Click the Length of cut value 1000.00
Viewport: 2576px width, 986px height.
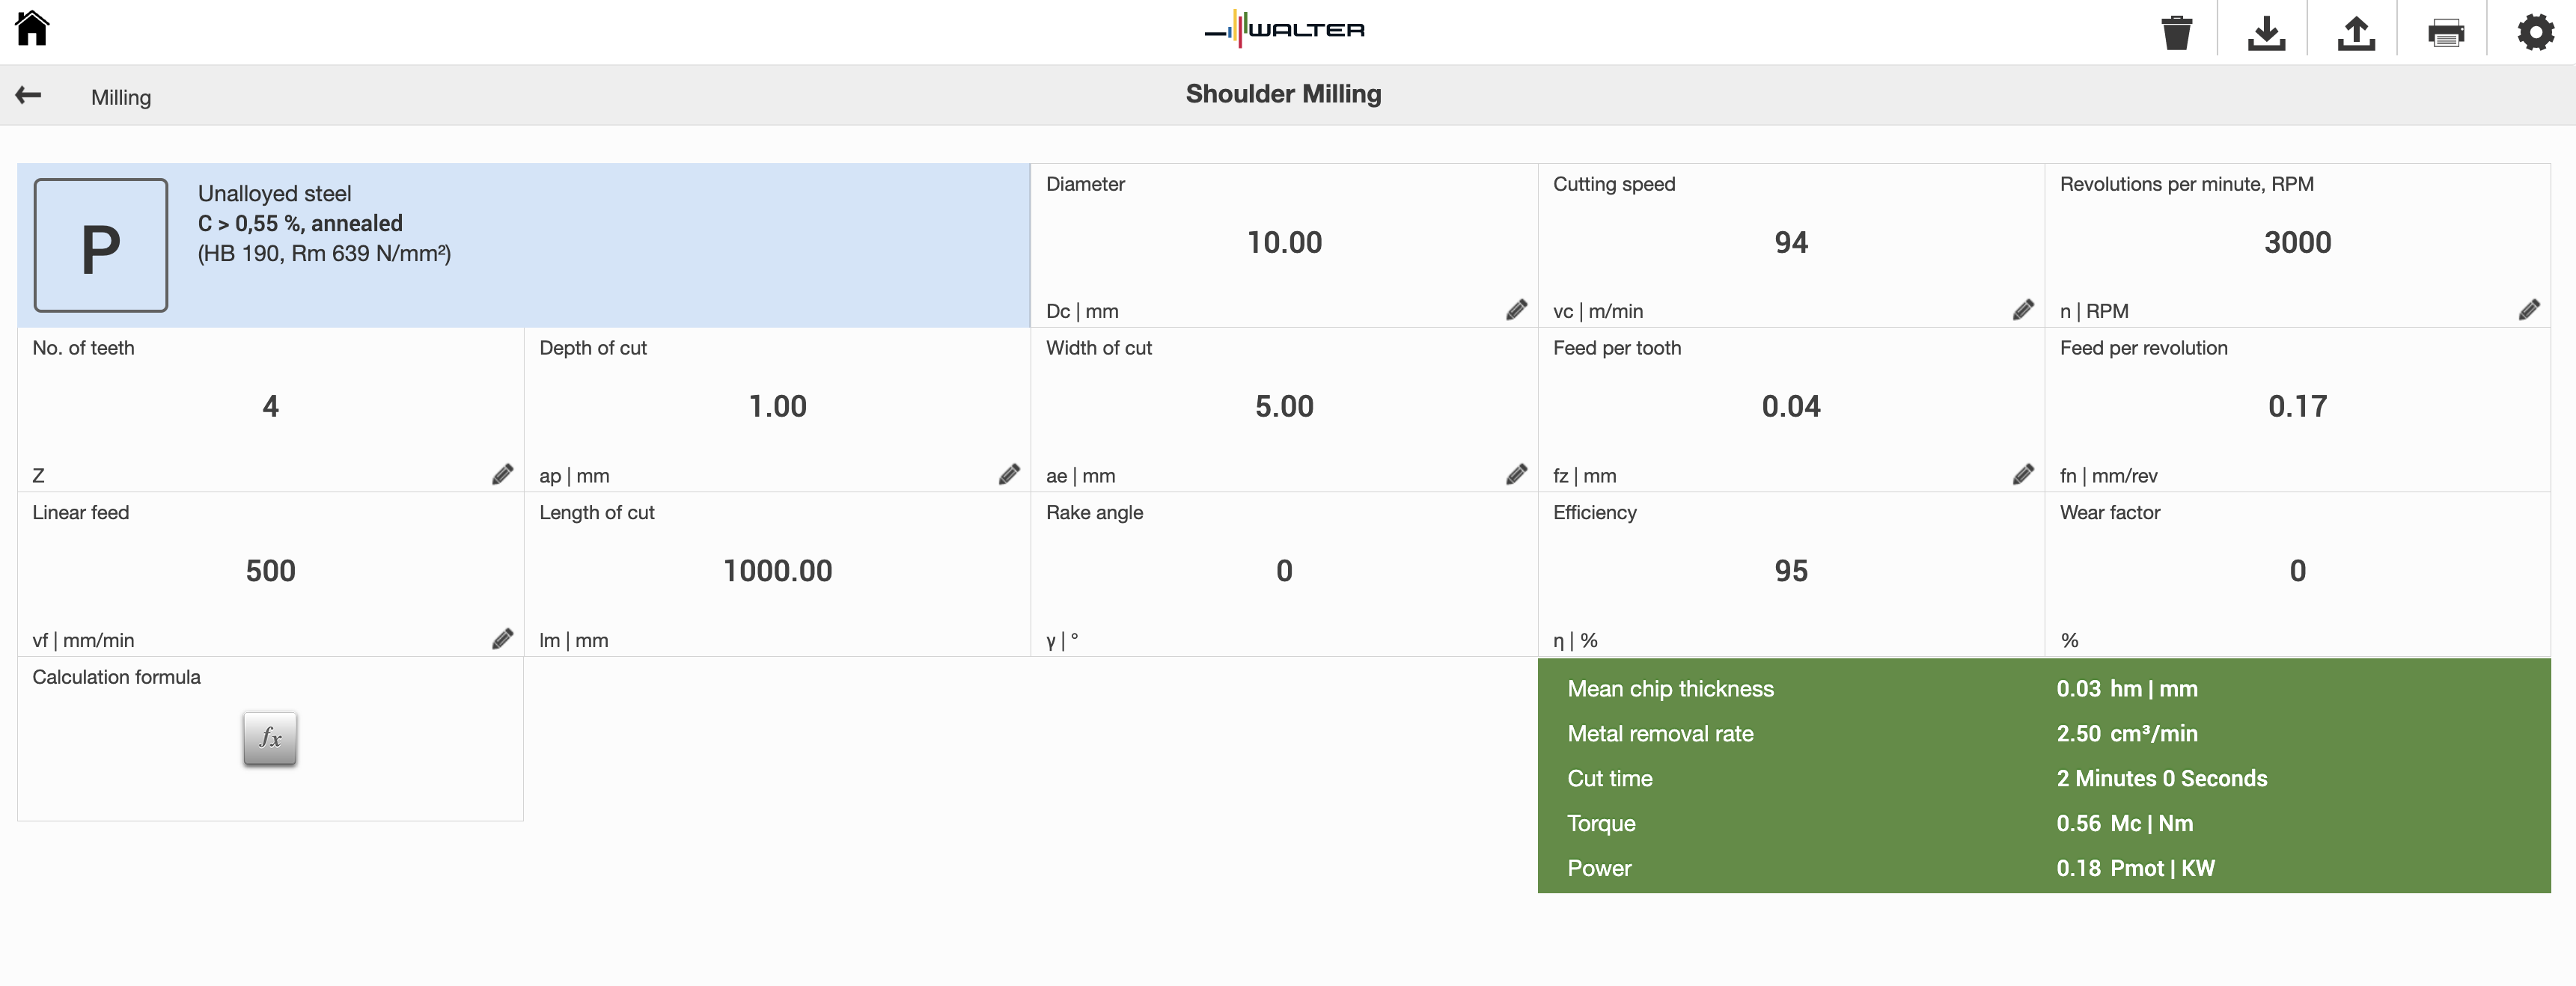coord(777,571)
